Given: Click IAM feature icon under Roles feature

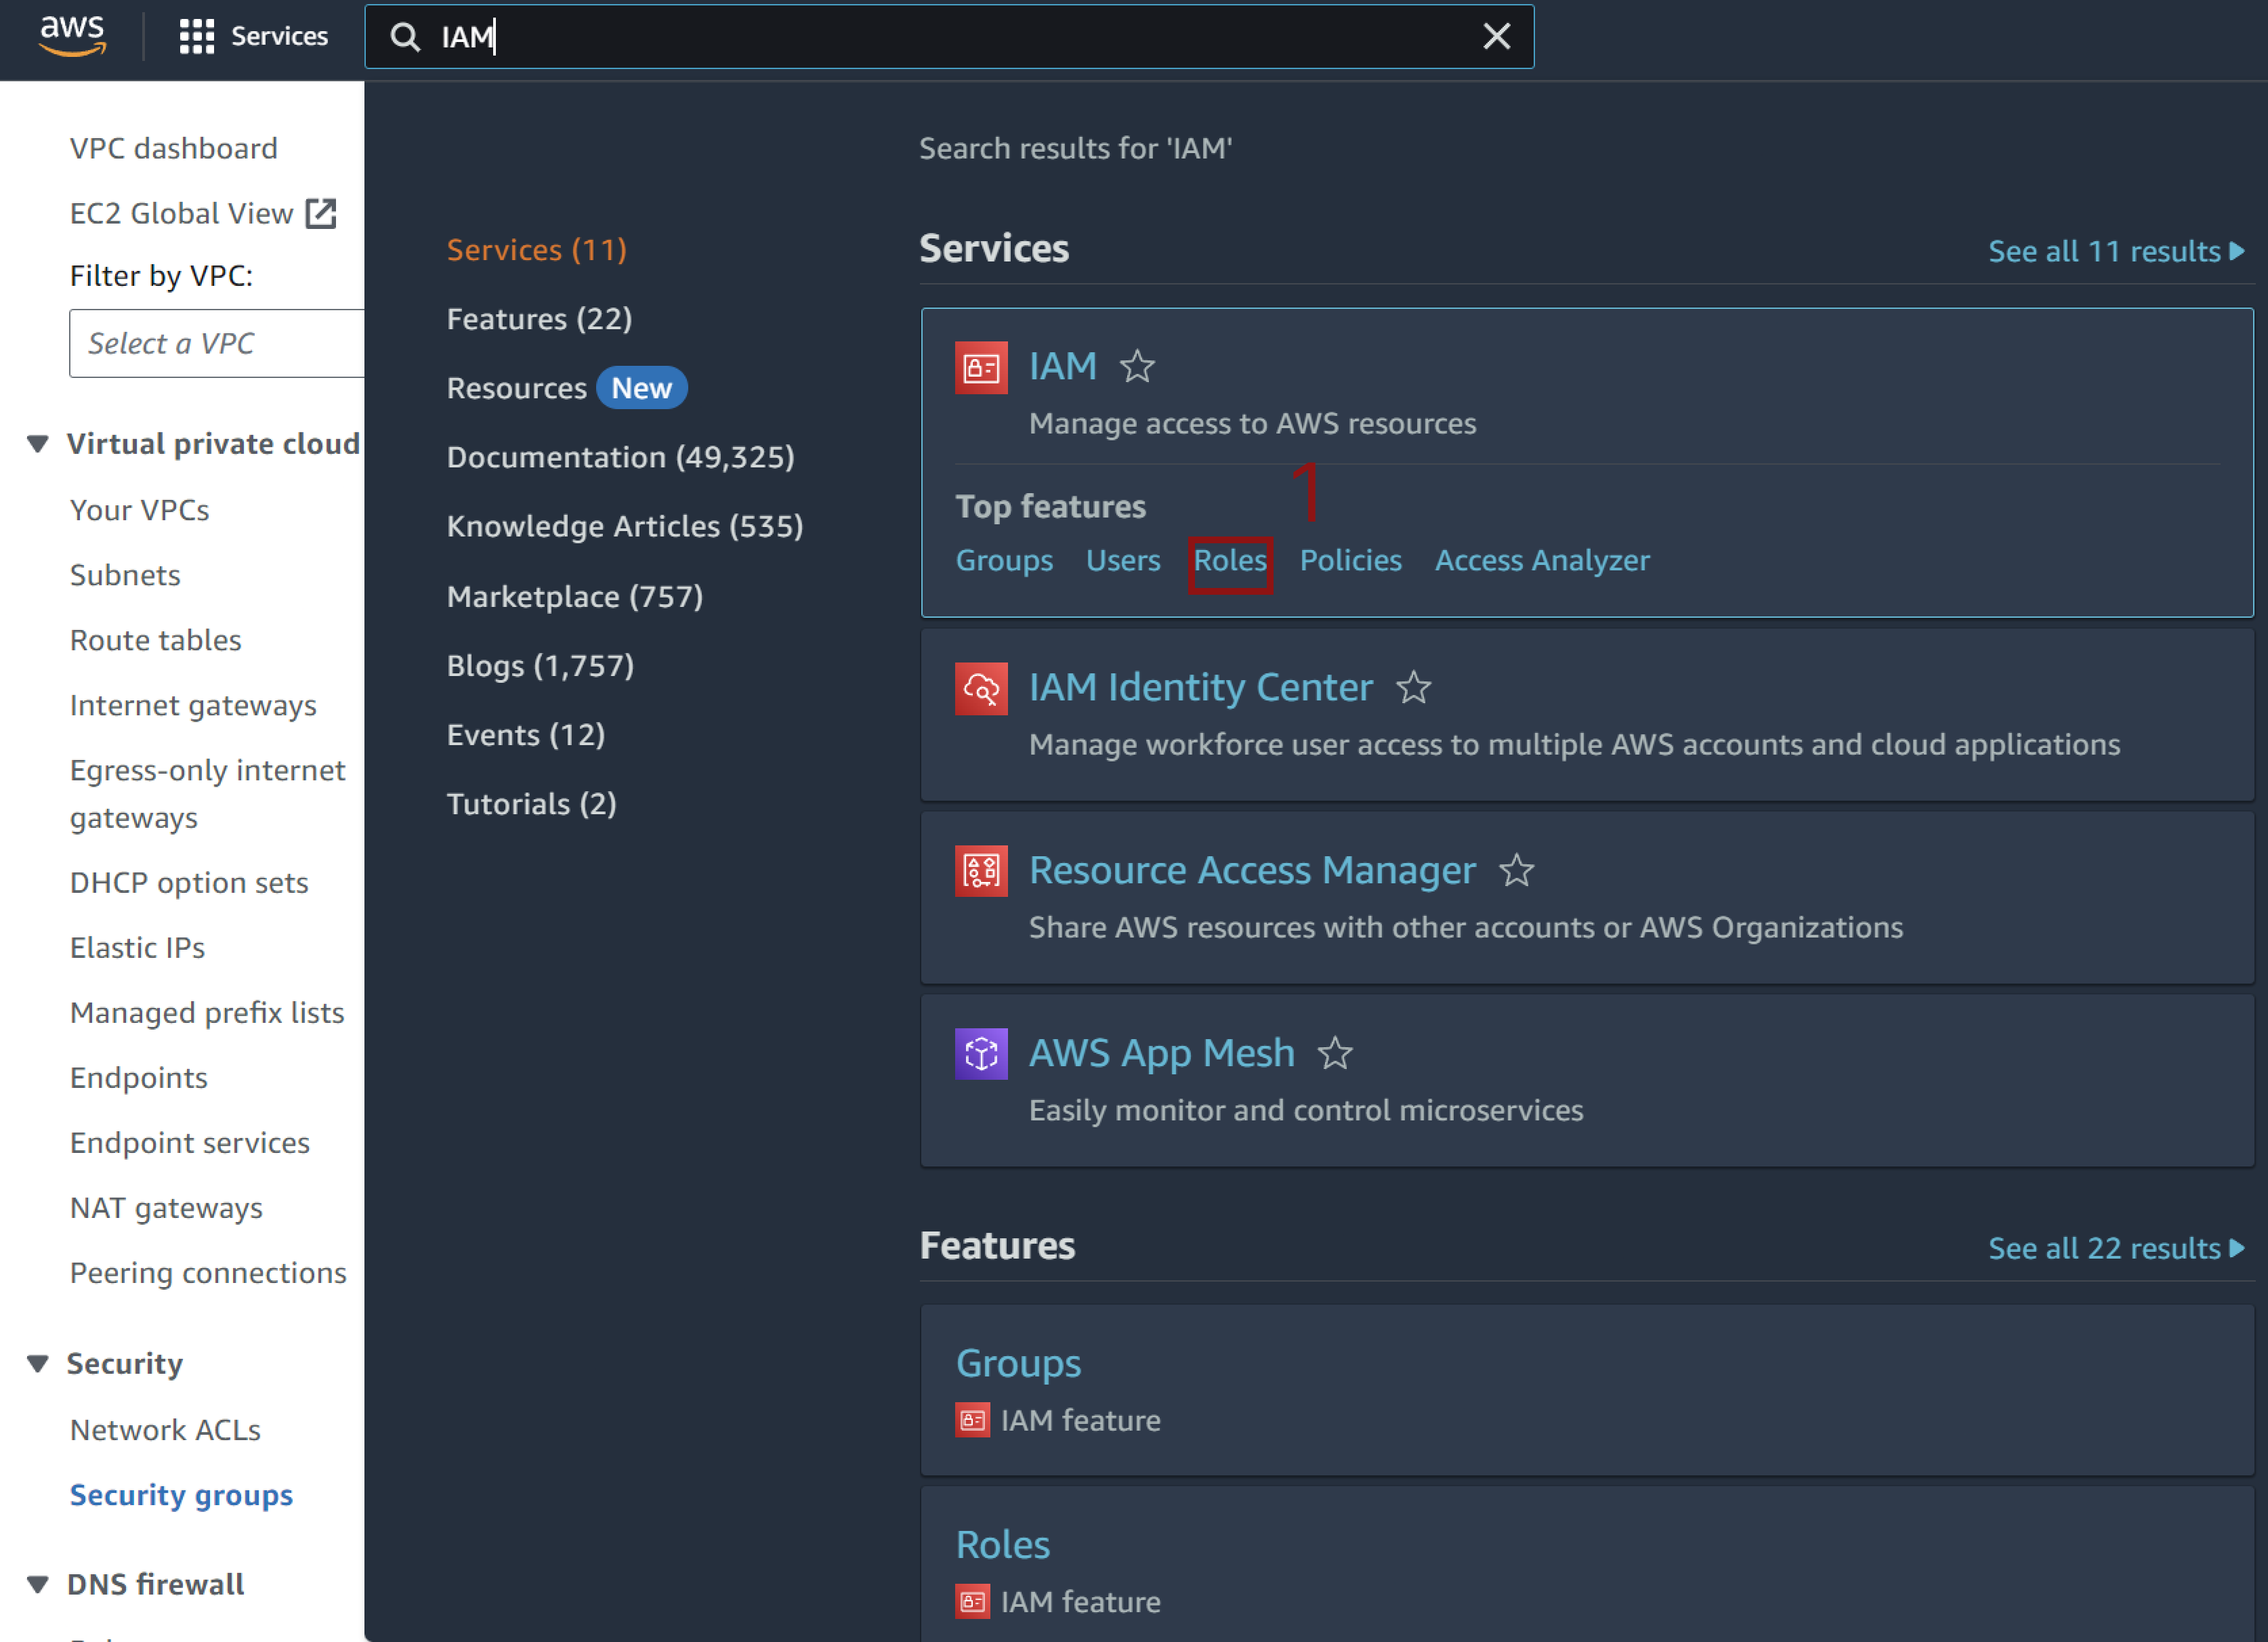Looking at the screenshot, I should tap(972, 1601).
